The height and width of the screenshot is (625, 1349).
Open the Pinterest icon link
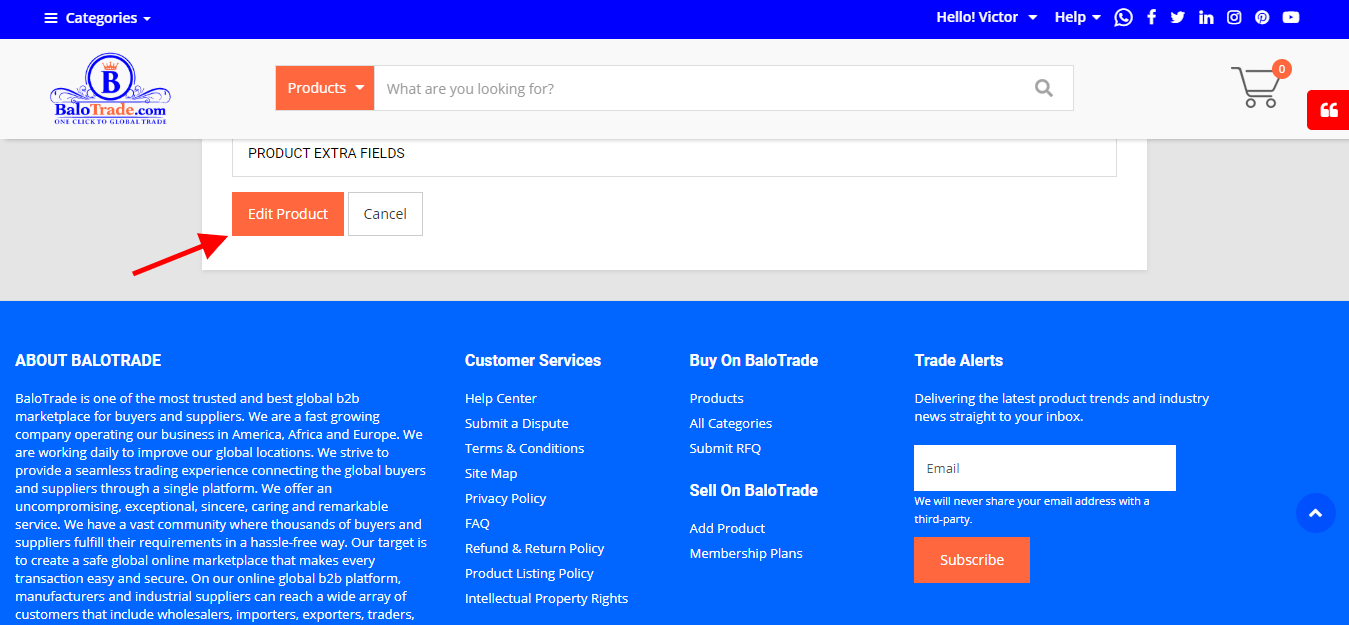(1262, 17)
